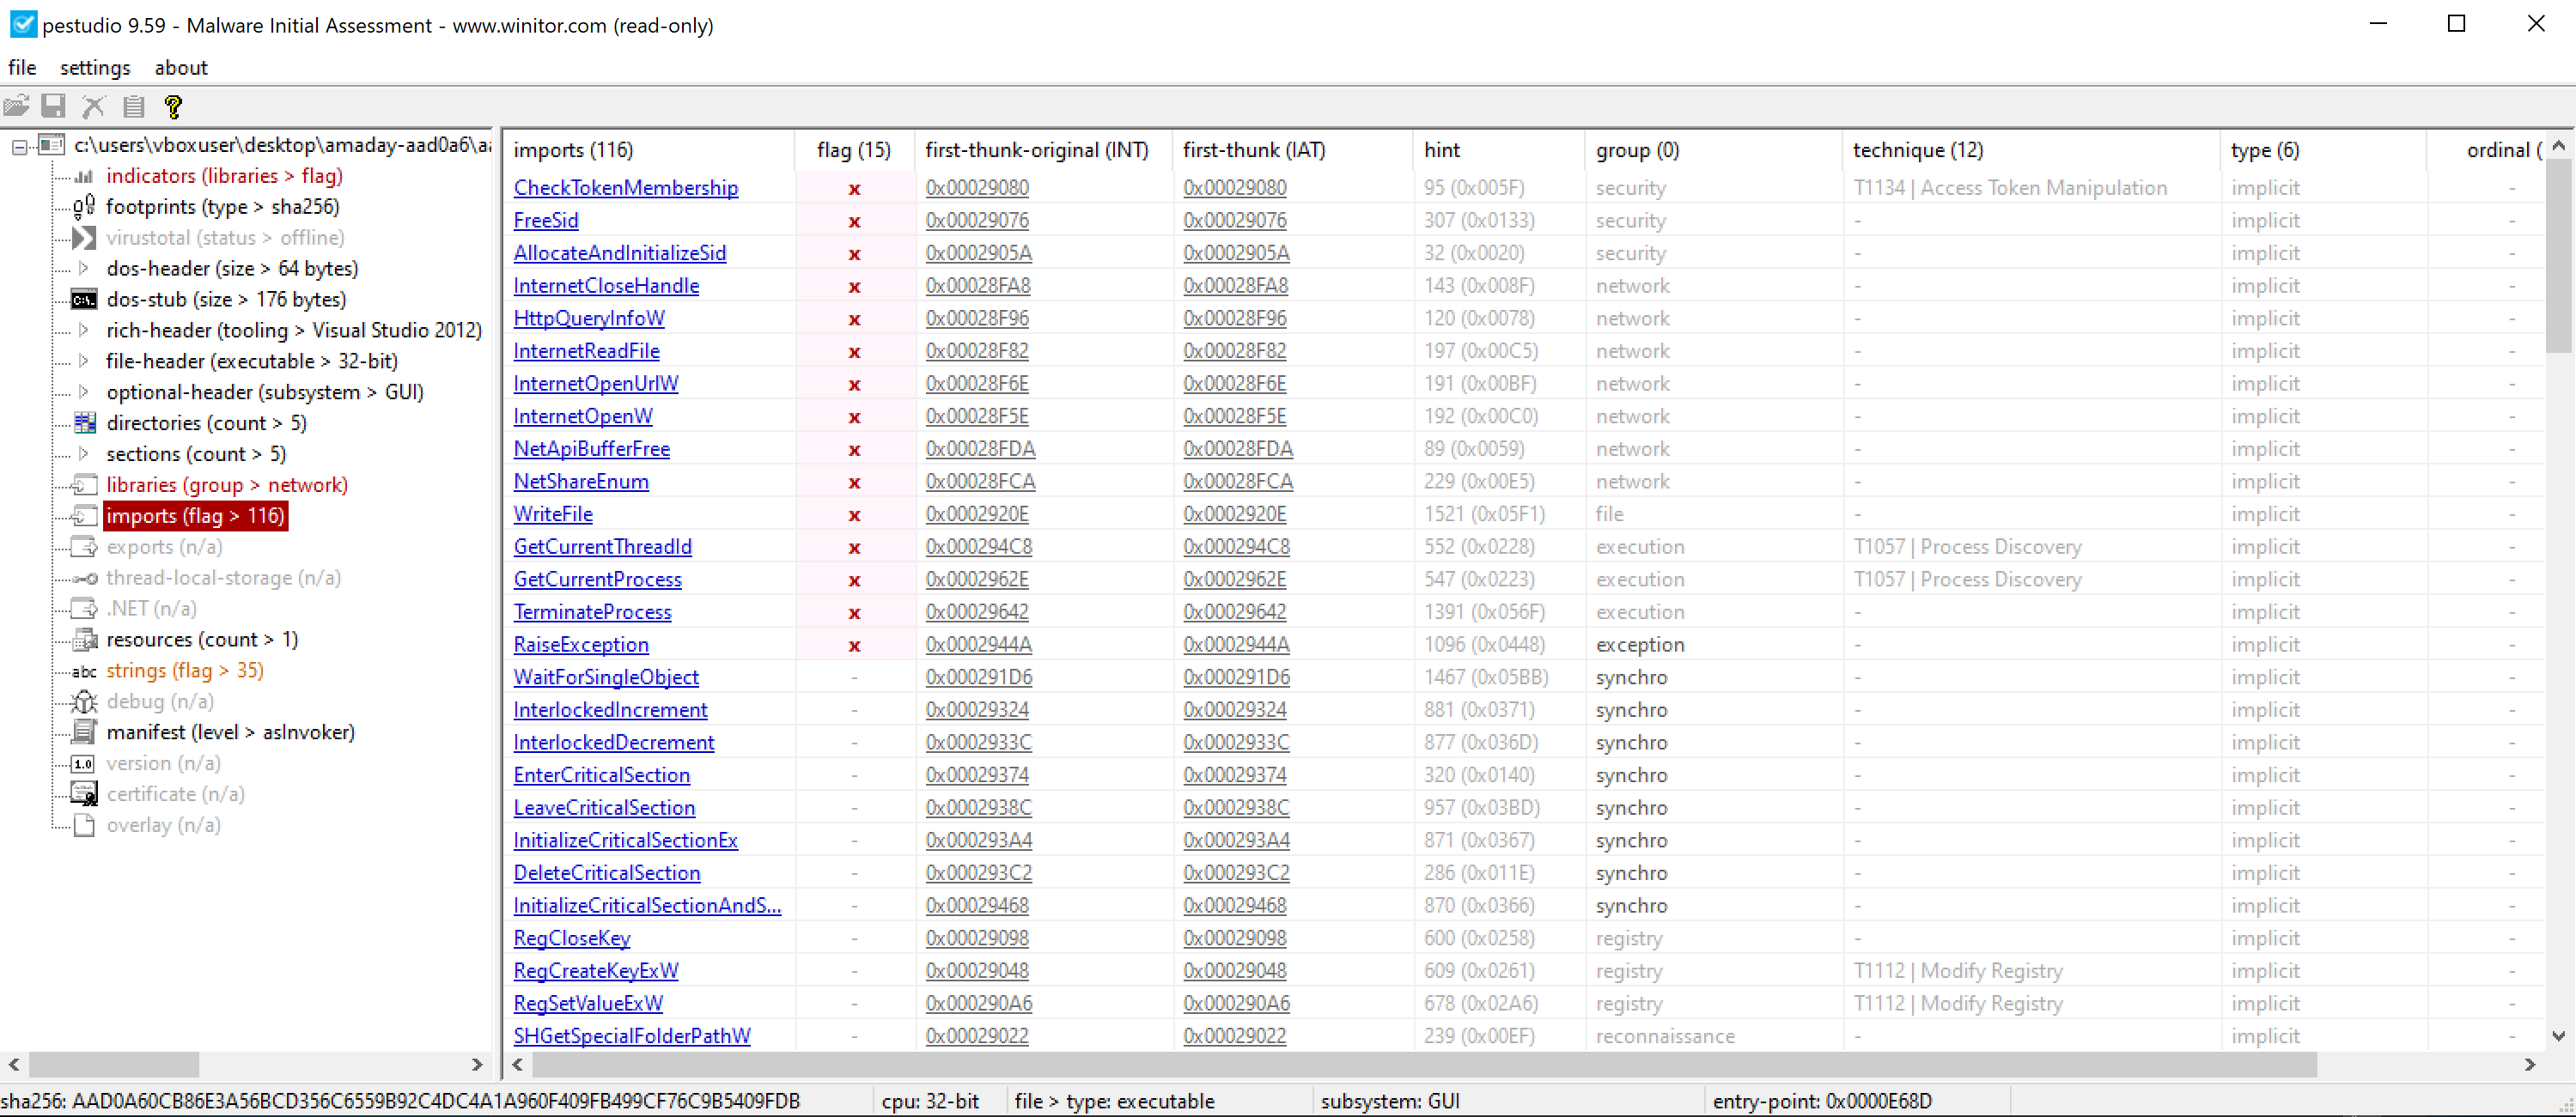Collapse the root file path node
2576x1117 pixels.
pyautogui.click(x=19, y=146)
